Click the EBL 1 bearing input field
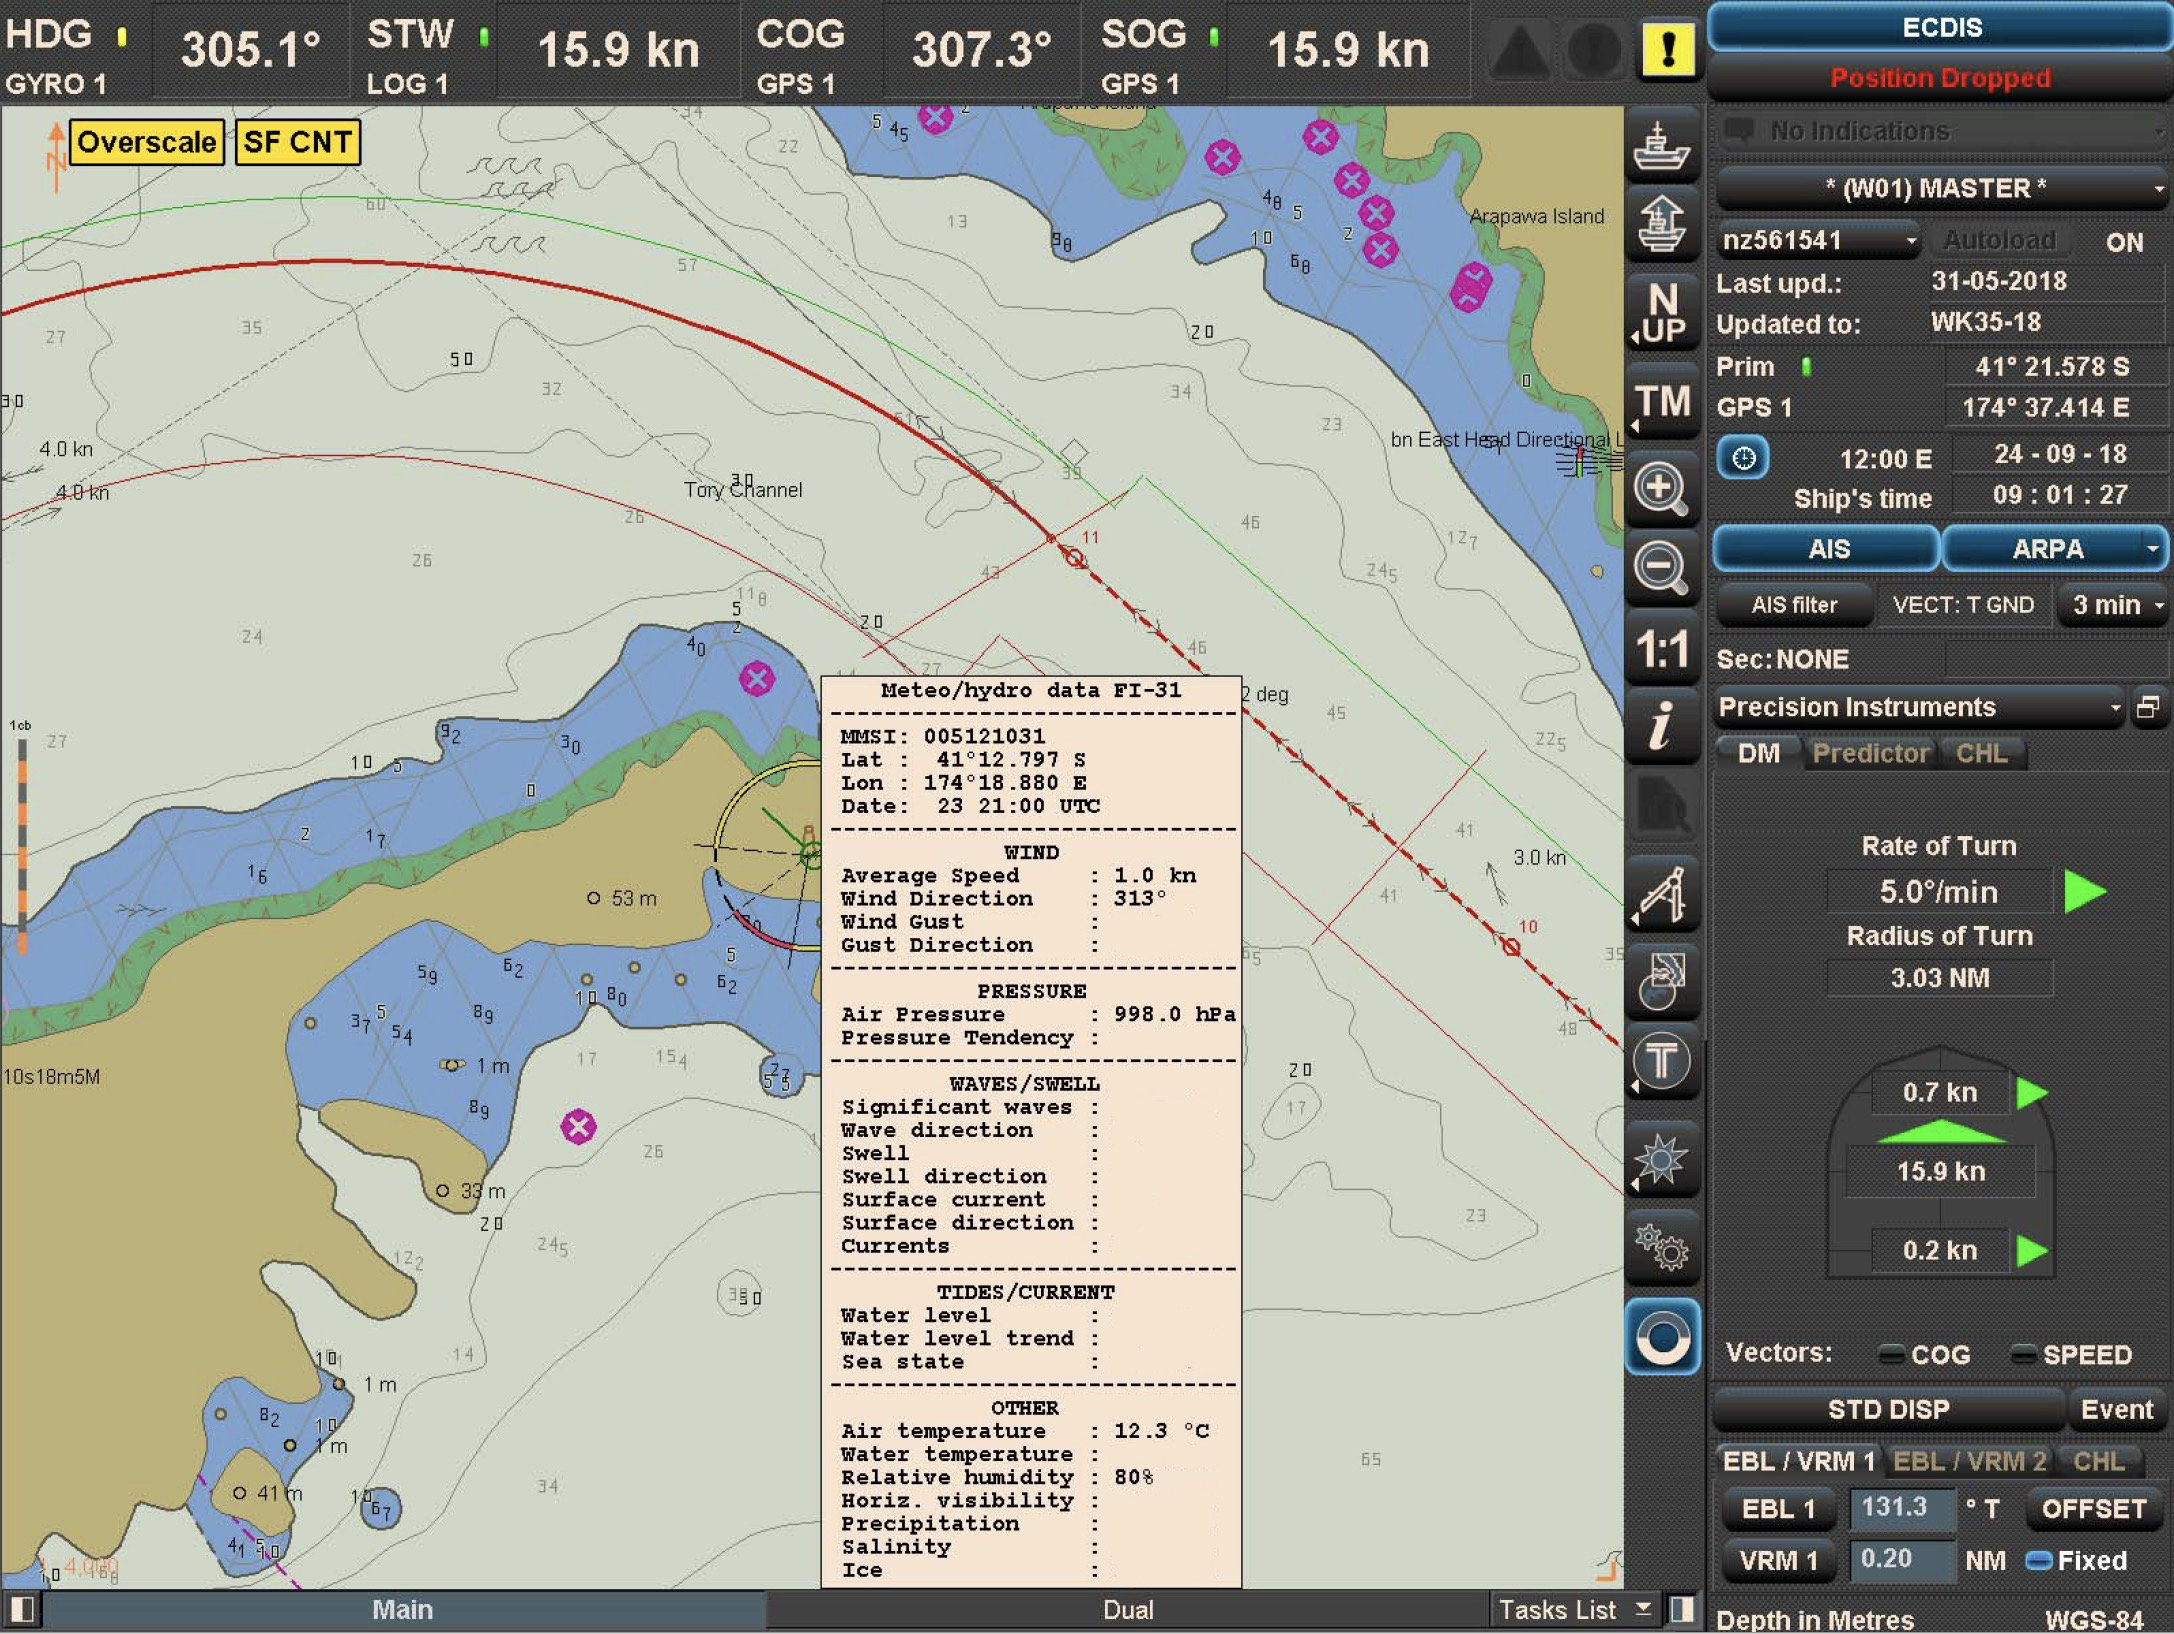Screen dimensions: 2174x1634 pos(1901,1508)
